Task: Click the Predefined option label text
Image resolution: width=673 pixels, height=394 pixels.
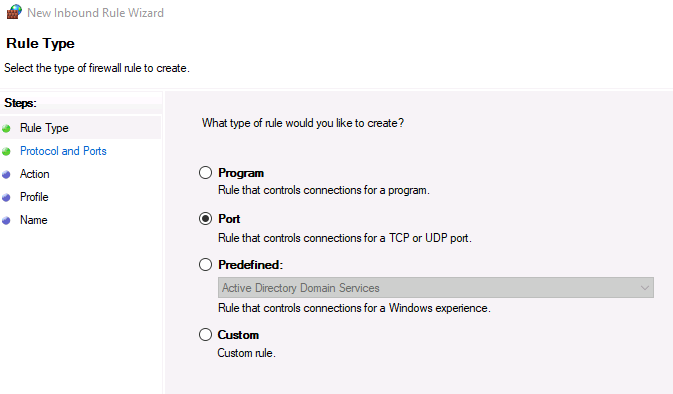Action: pos(251,265)
